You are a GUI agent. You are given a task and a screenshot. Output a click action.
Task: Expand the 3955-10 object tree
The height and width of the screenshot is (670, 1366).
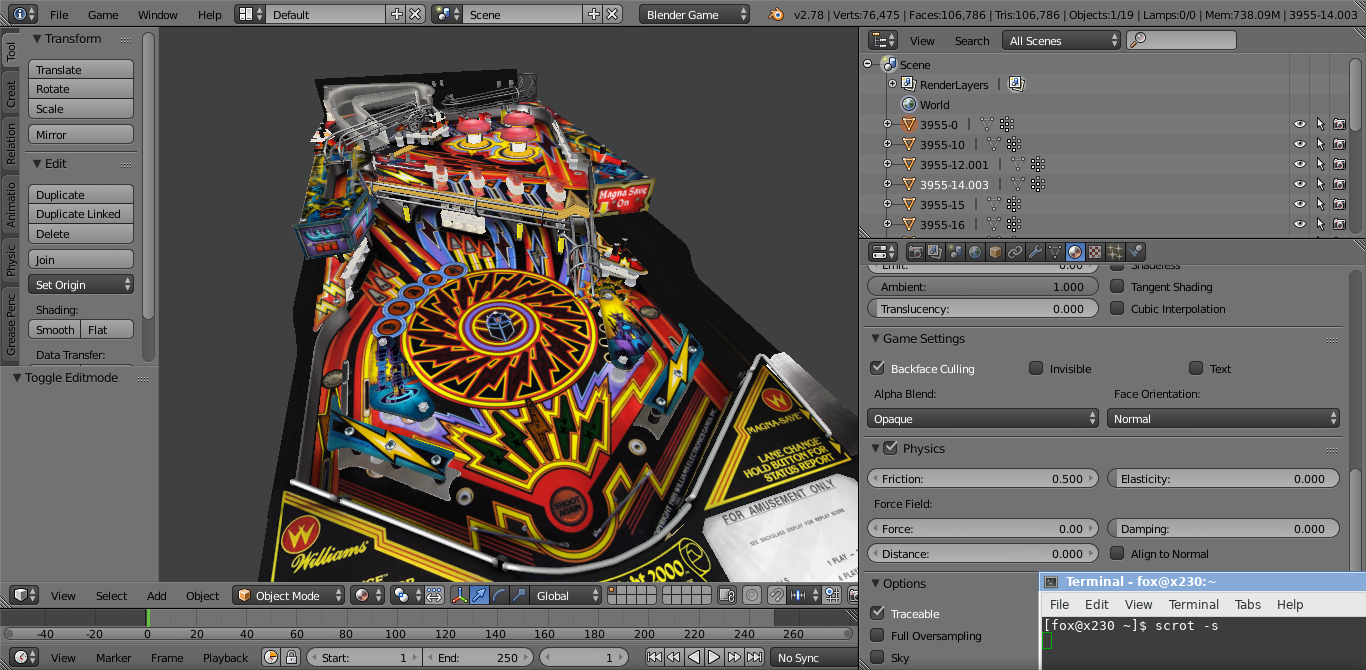[887, 145]
